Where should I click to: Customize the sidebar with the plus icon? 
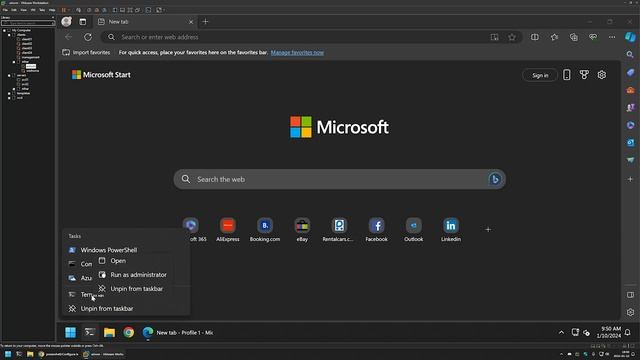coord(630,179)
